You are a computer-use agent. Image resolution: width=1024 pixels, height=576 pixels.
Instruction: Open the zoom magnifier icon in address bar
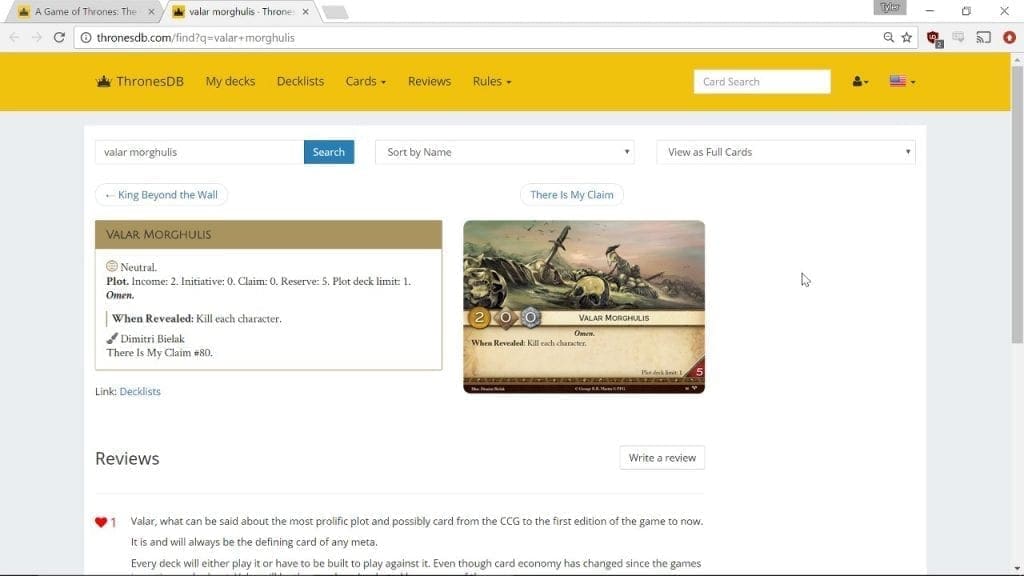tap(888, 38)
